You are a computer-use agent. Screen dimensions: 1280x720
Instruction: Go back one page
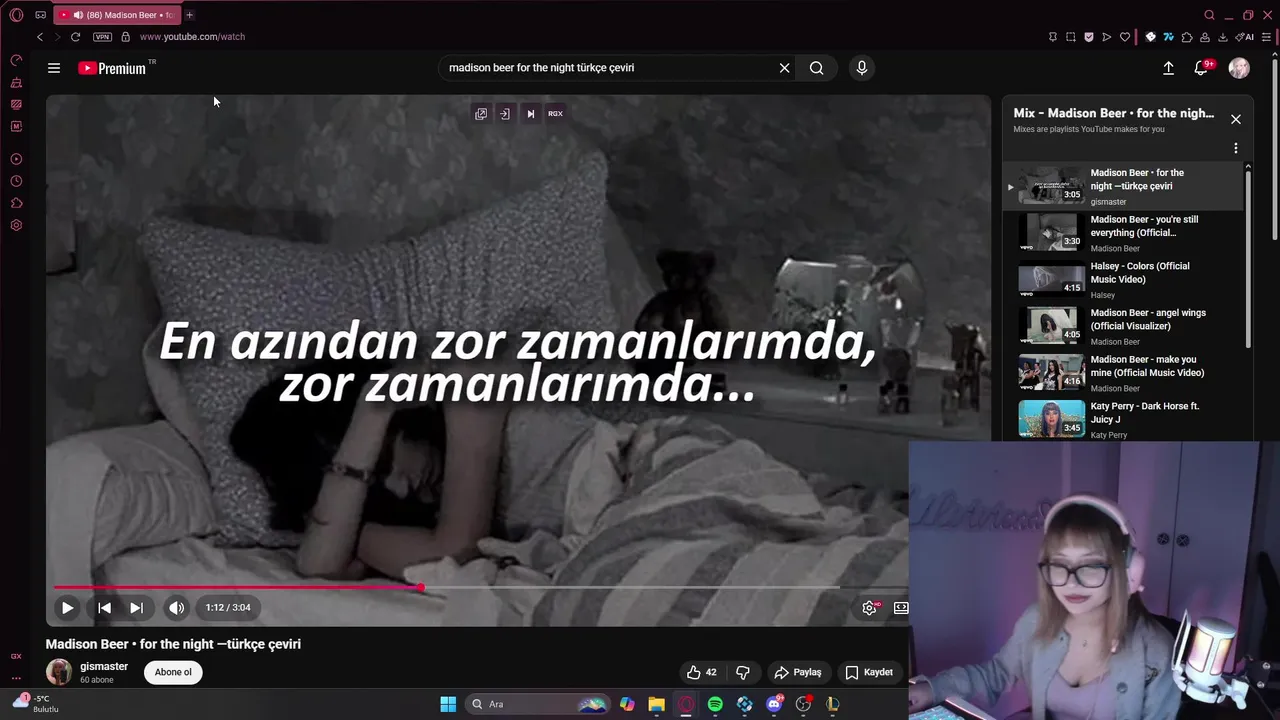pyautogui.click(x=40, y=37)
